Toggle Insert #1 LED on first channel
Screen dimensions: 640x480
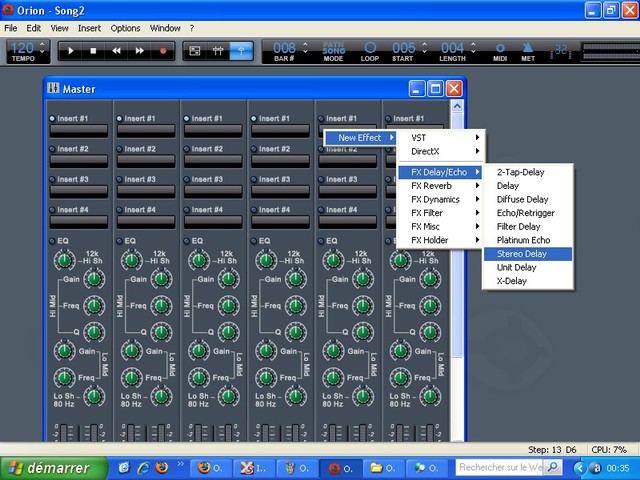(x=52, y=119)
